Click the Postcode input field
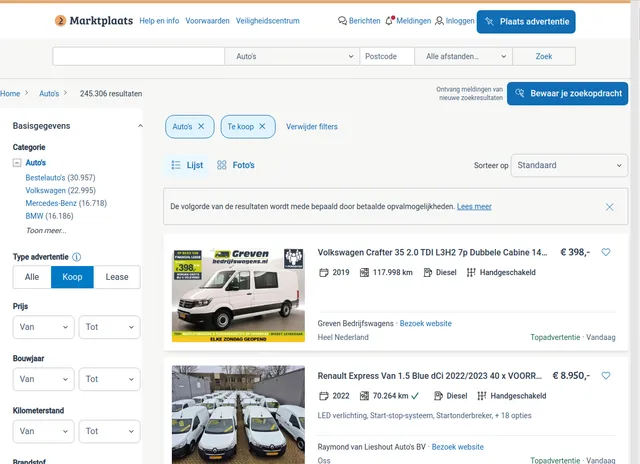Viewport: 640px width, 464px height. click(387, 56)
